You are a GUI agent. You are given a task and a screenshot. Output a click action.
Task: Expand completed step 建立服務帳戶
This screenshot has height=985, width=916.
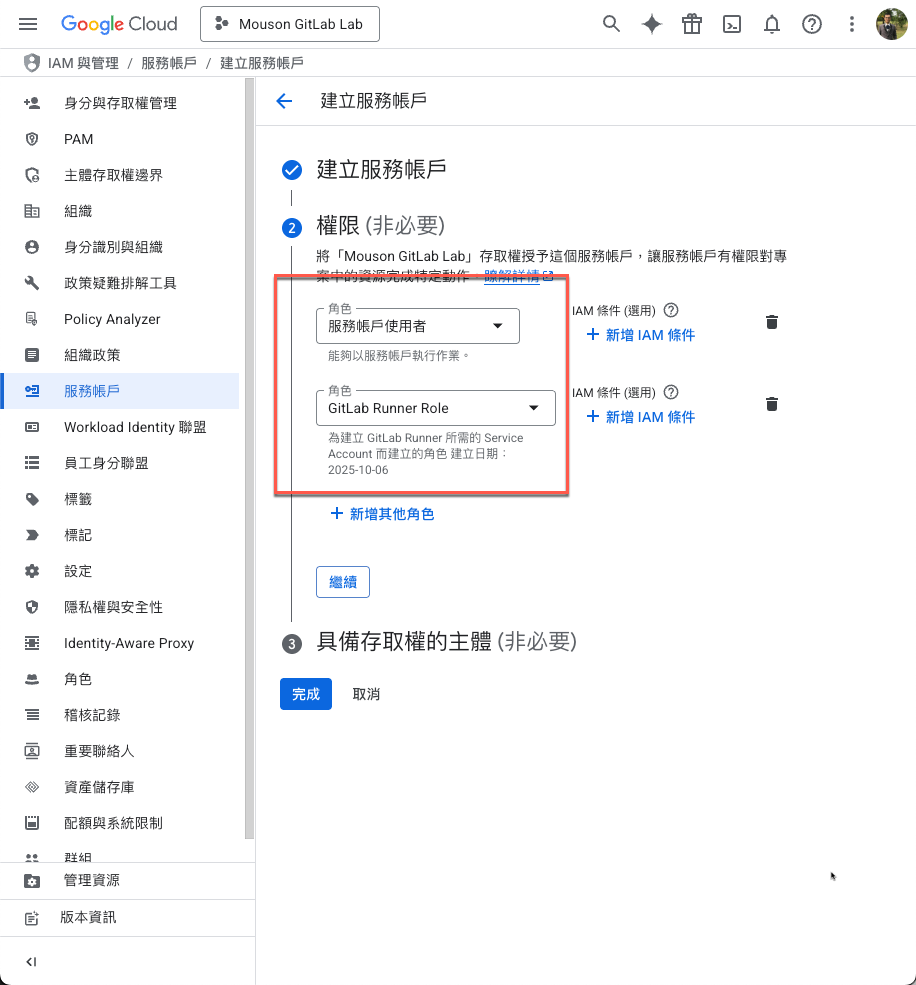pyautogui.click(x=381, y=170)
